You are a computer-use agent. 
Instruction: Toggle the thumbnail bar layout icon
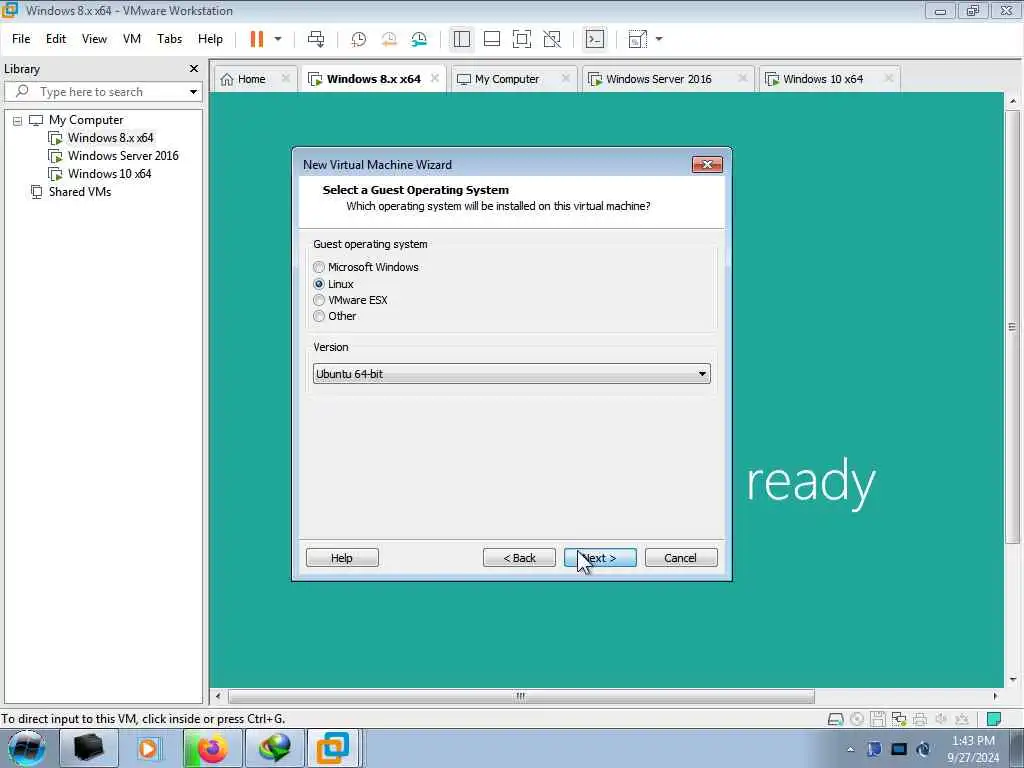pyautogui.click(x=492, y=39)
